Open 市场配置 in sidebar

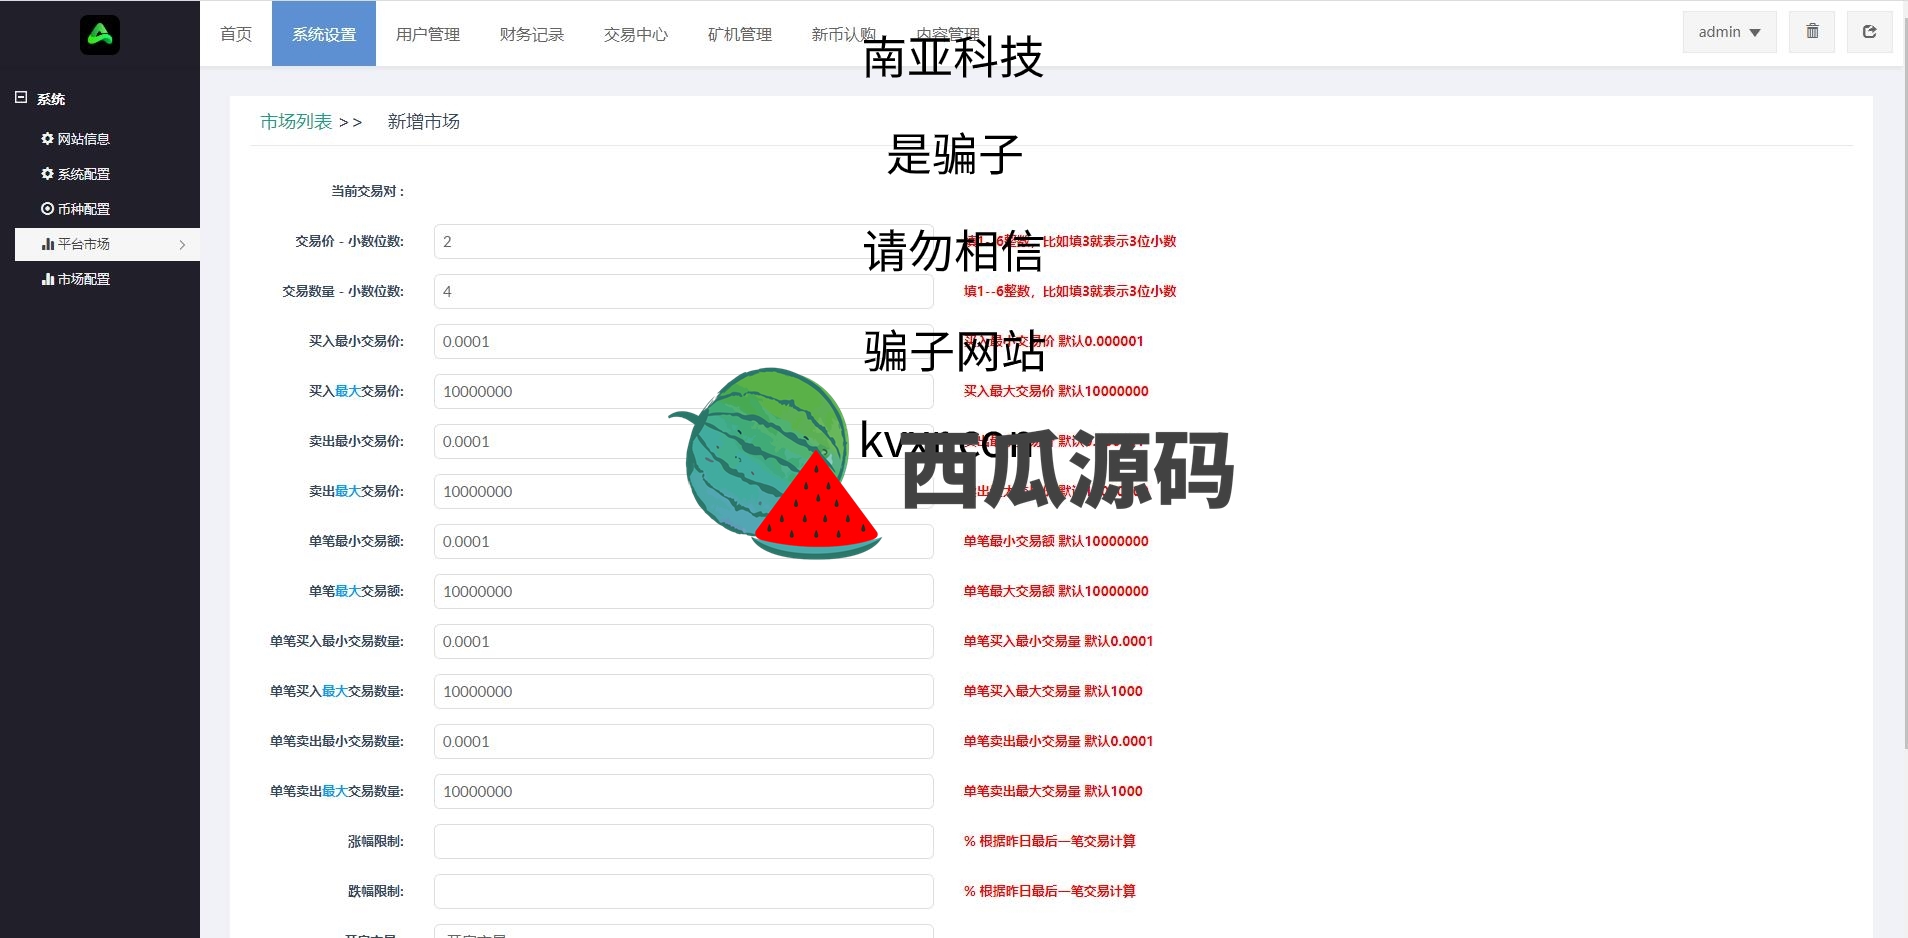pos(84,279)
